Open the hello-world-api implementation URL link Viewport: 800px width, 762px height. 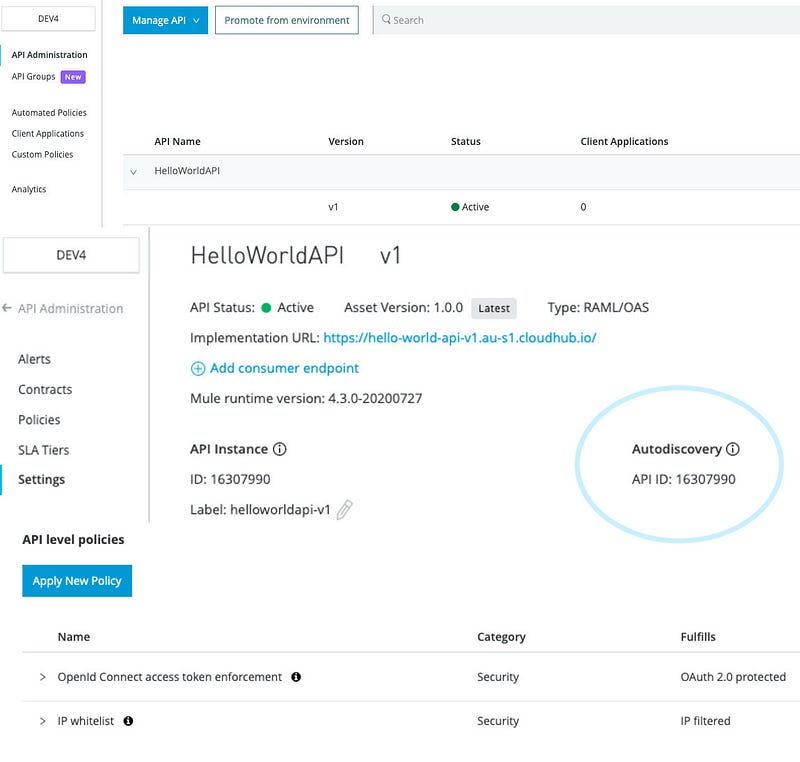coord(459,338)
